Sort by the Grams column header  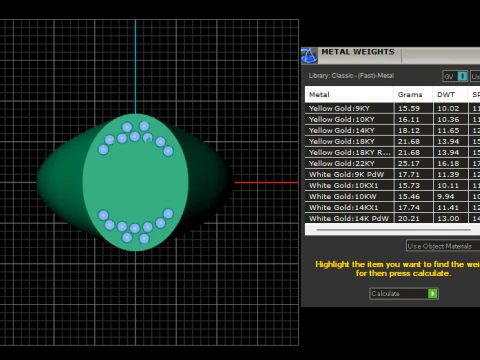pyautogui.click(x=413, y=95)
